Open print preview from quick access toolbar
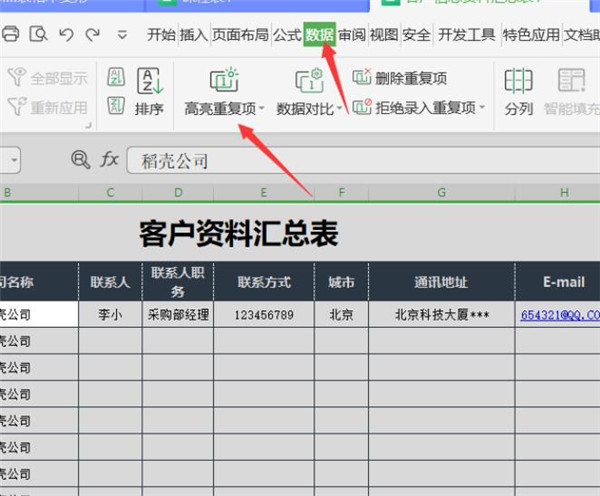 [x=38, y=34]
